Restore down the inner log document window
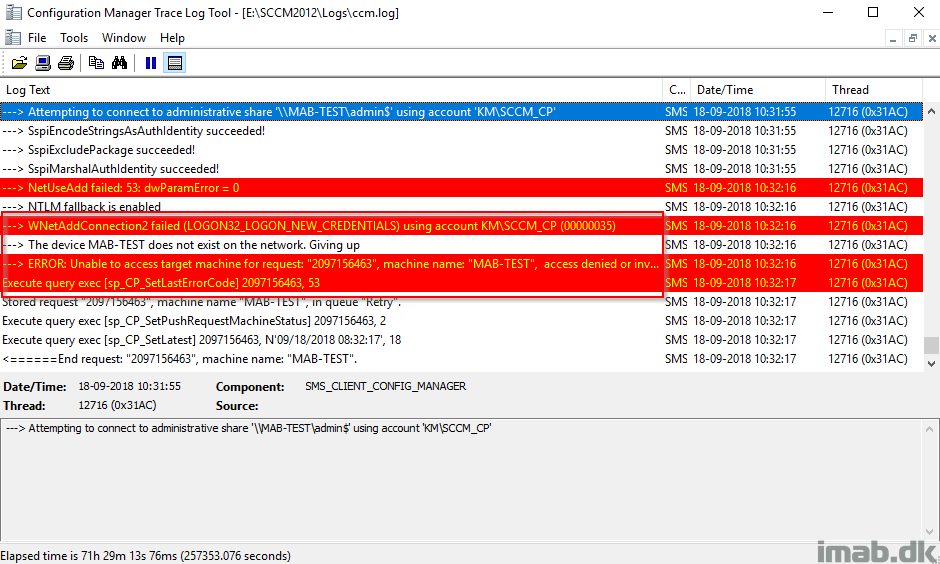The image size is (940, 564). point(912,38)
